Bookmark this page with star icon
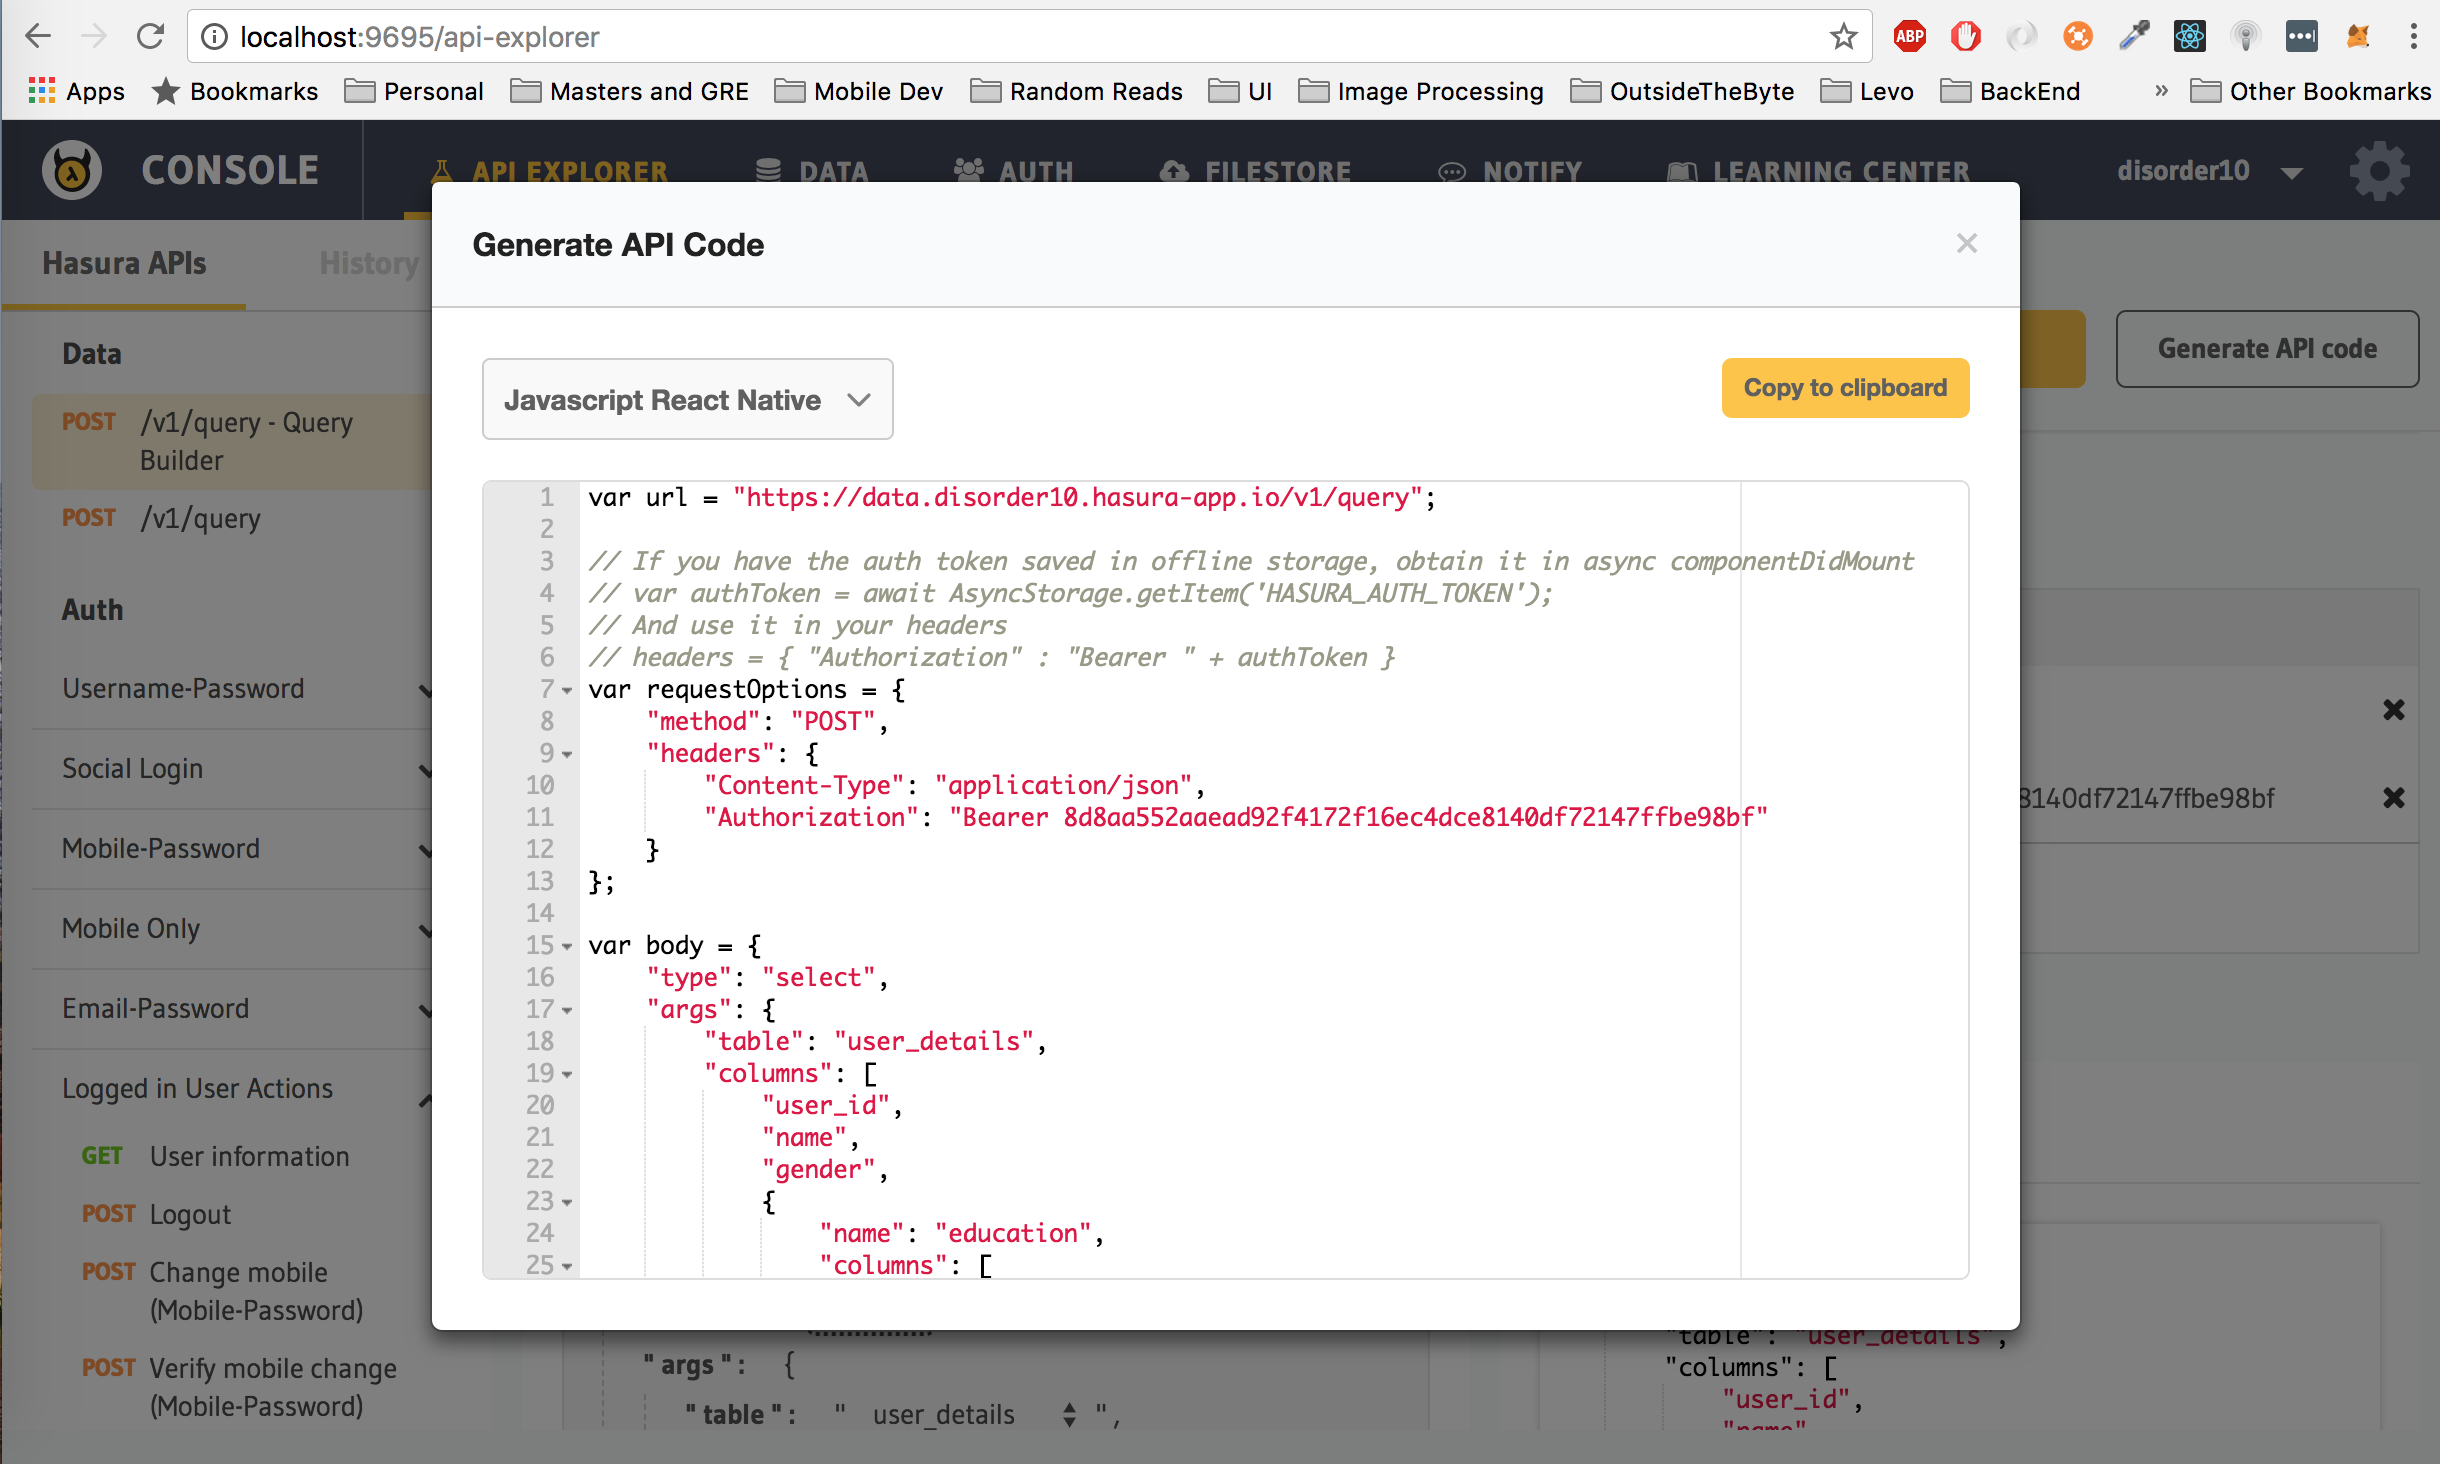Viewport: 2440px width, 1464px height. pos(1843,37)
